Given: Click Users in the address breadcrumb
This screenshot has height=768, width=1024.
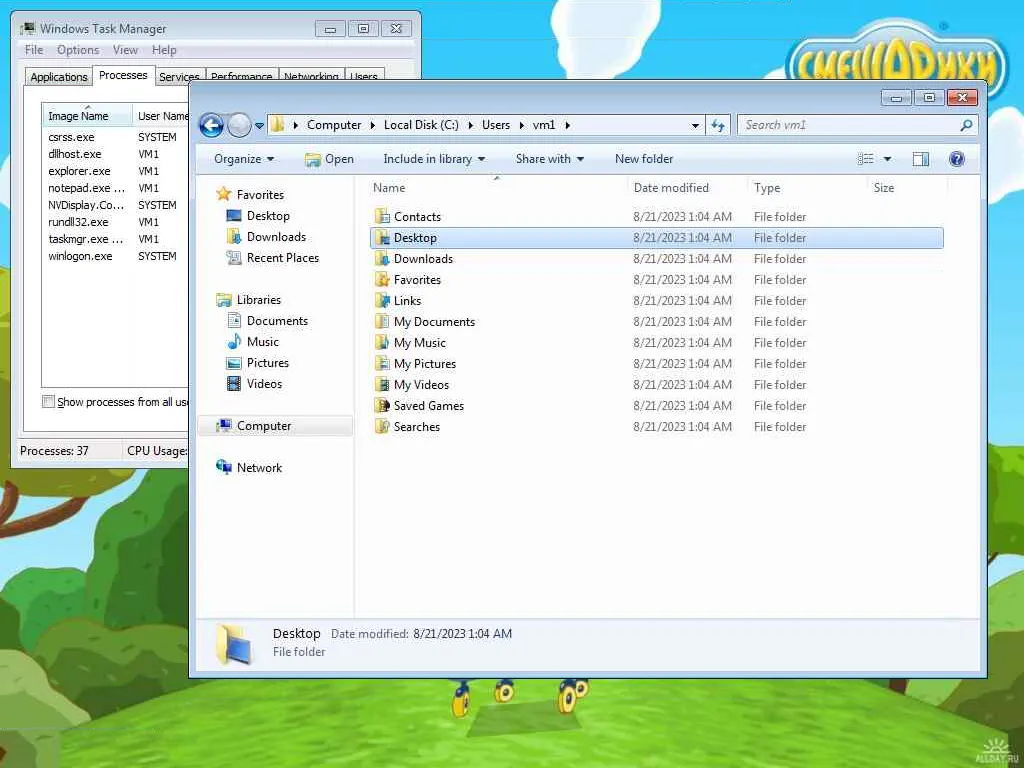Looking at the screenshot, I should click(496, 125).
